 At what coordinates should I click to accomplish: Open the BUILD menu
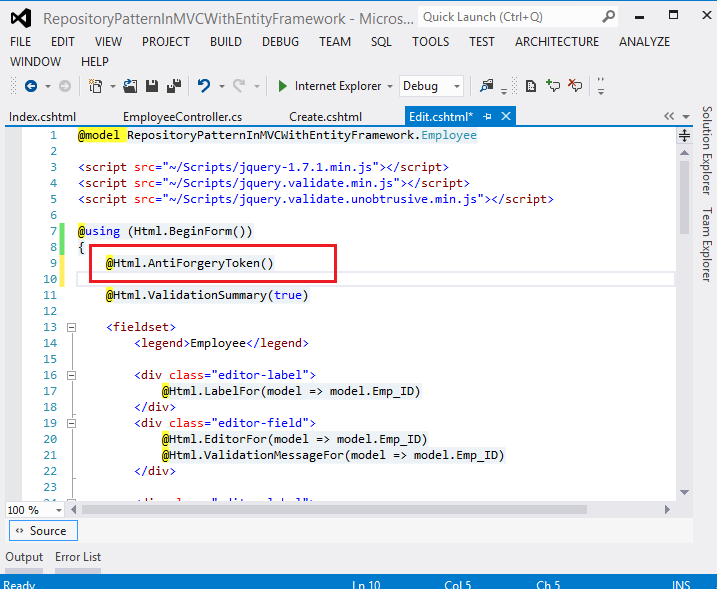(226, 42)
